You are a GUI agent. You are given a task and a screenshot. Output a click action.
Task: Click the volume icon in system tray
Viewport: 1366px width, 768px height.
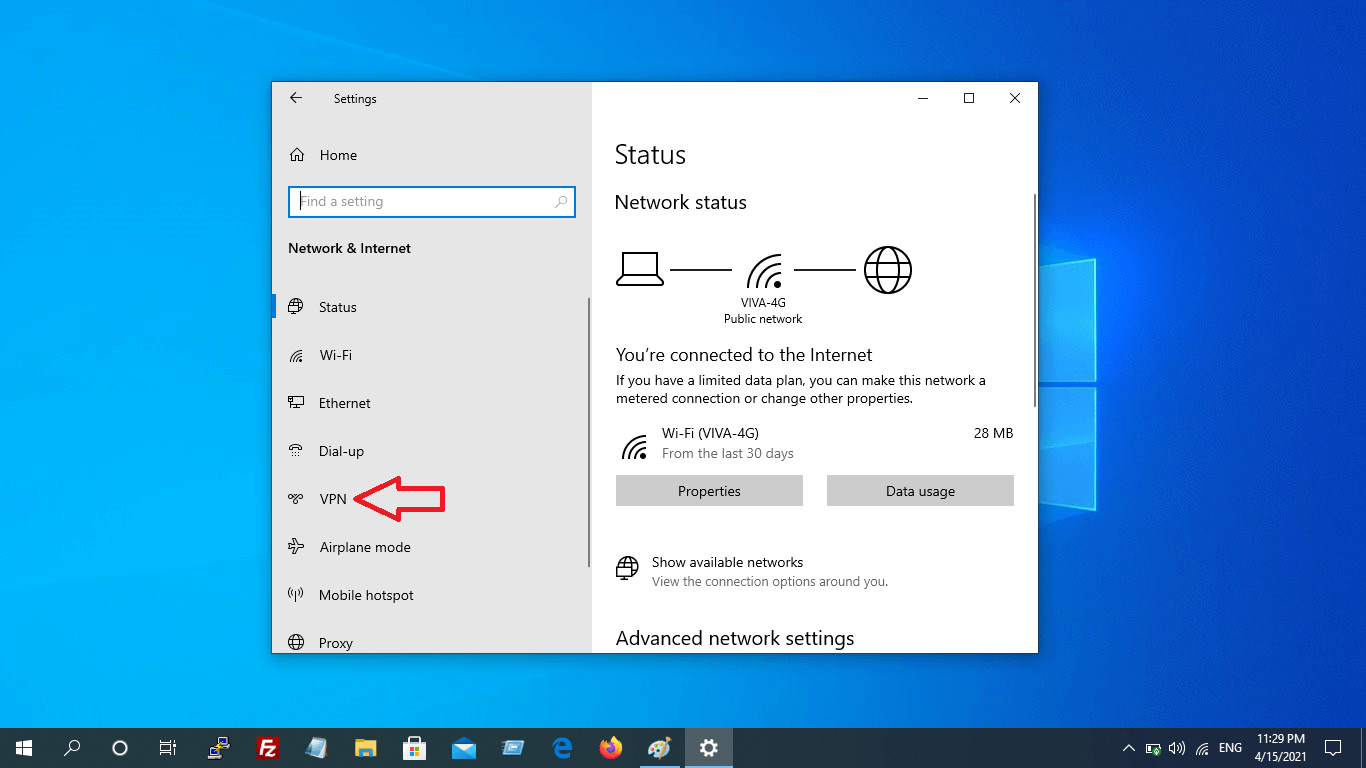[1177, 748]
